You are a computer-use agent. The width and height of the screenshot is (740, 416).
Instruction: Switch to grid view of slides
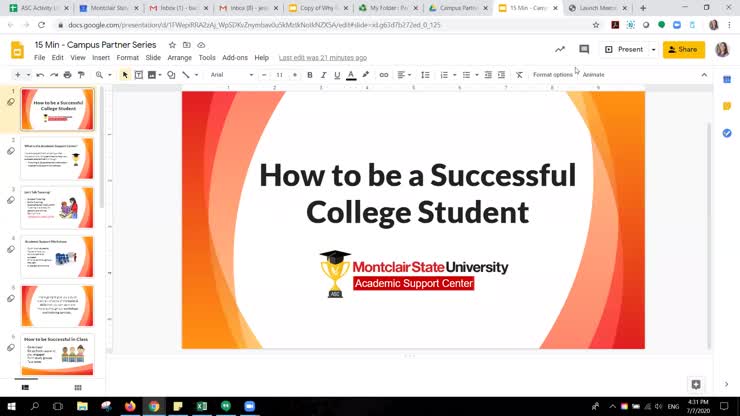(x=78, y=388)
